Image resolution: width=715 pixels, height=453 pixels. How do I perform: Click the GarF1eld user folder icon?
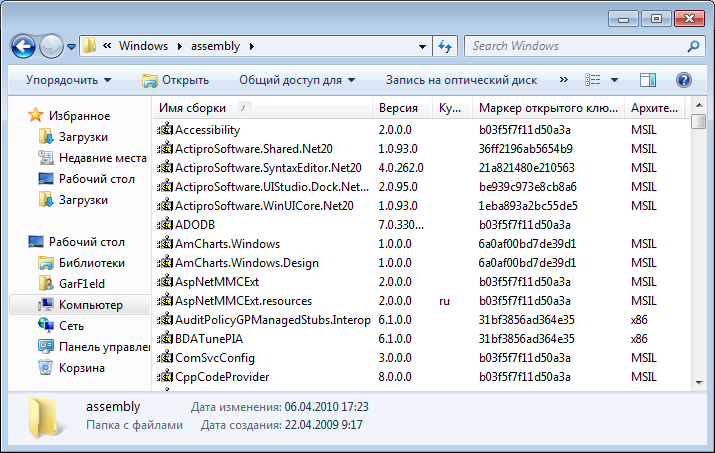[x=46, y=284]
